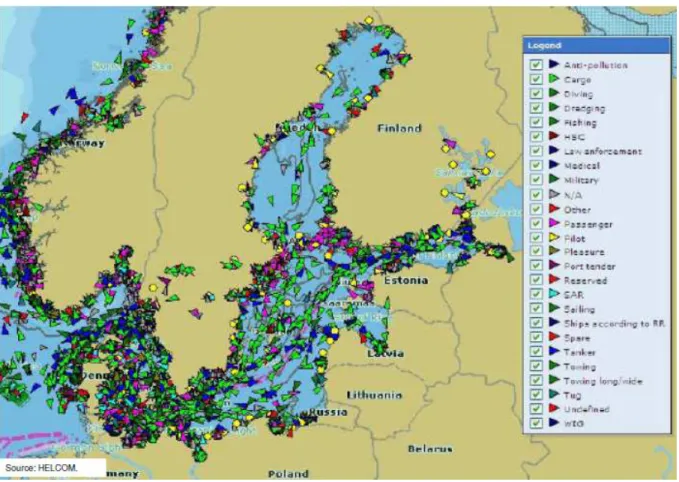Disable the Military checkbox
679x482 pixels.
click(x=536, y=179)
